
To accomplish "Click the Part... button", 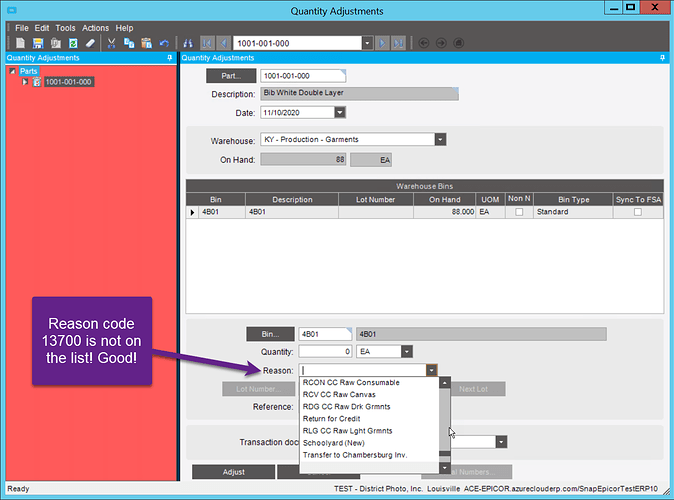I will click(x=231, y=76).
